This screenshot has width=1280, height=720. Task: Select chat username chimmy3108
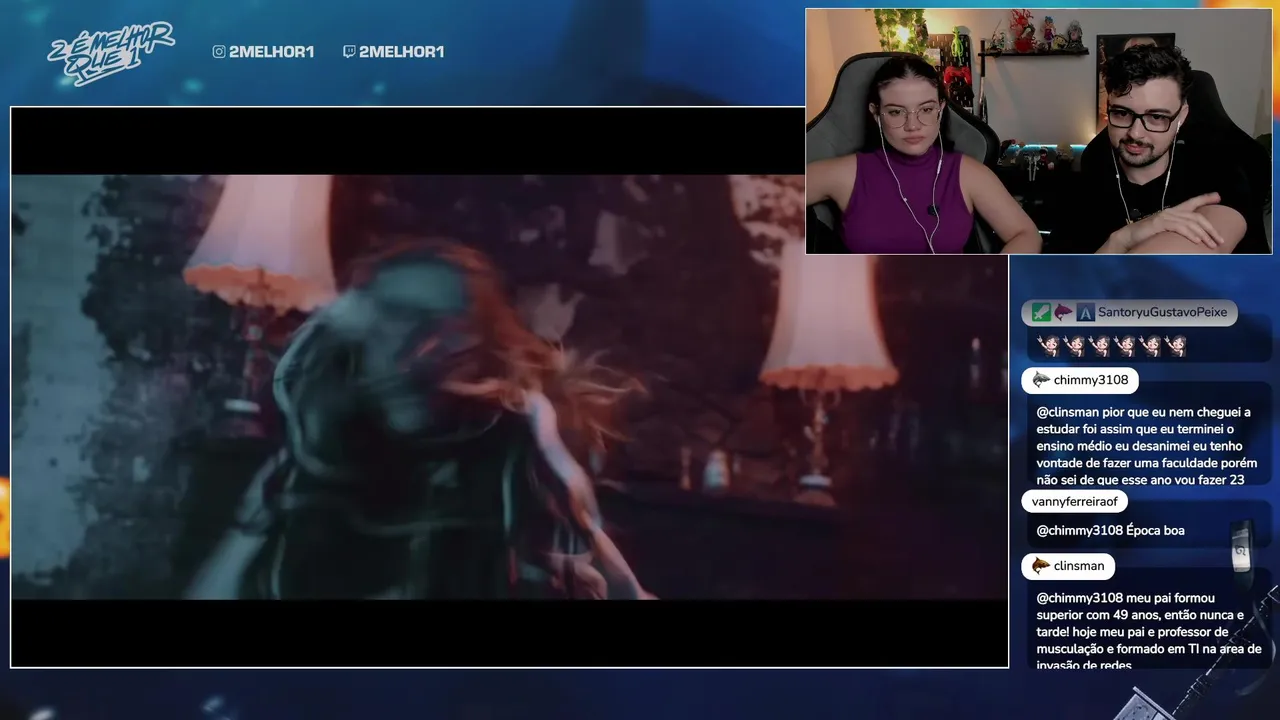1091,380
